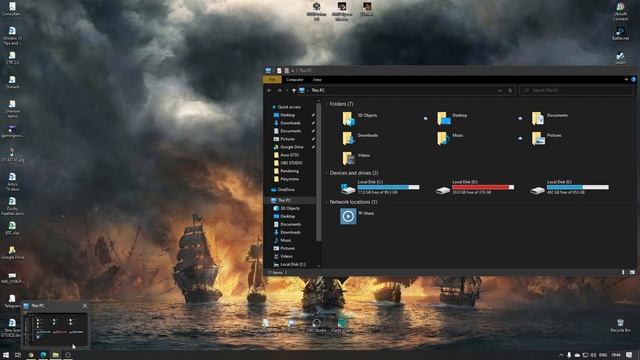Select the Local Disk (E:) drive icon
The image size is (640, 360).
[537, 190]
